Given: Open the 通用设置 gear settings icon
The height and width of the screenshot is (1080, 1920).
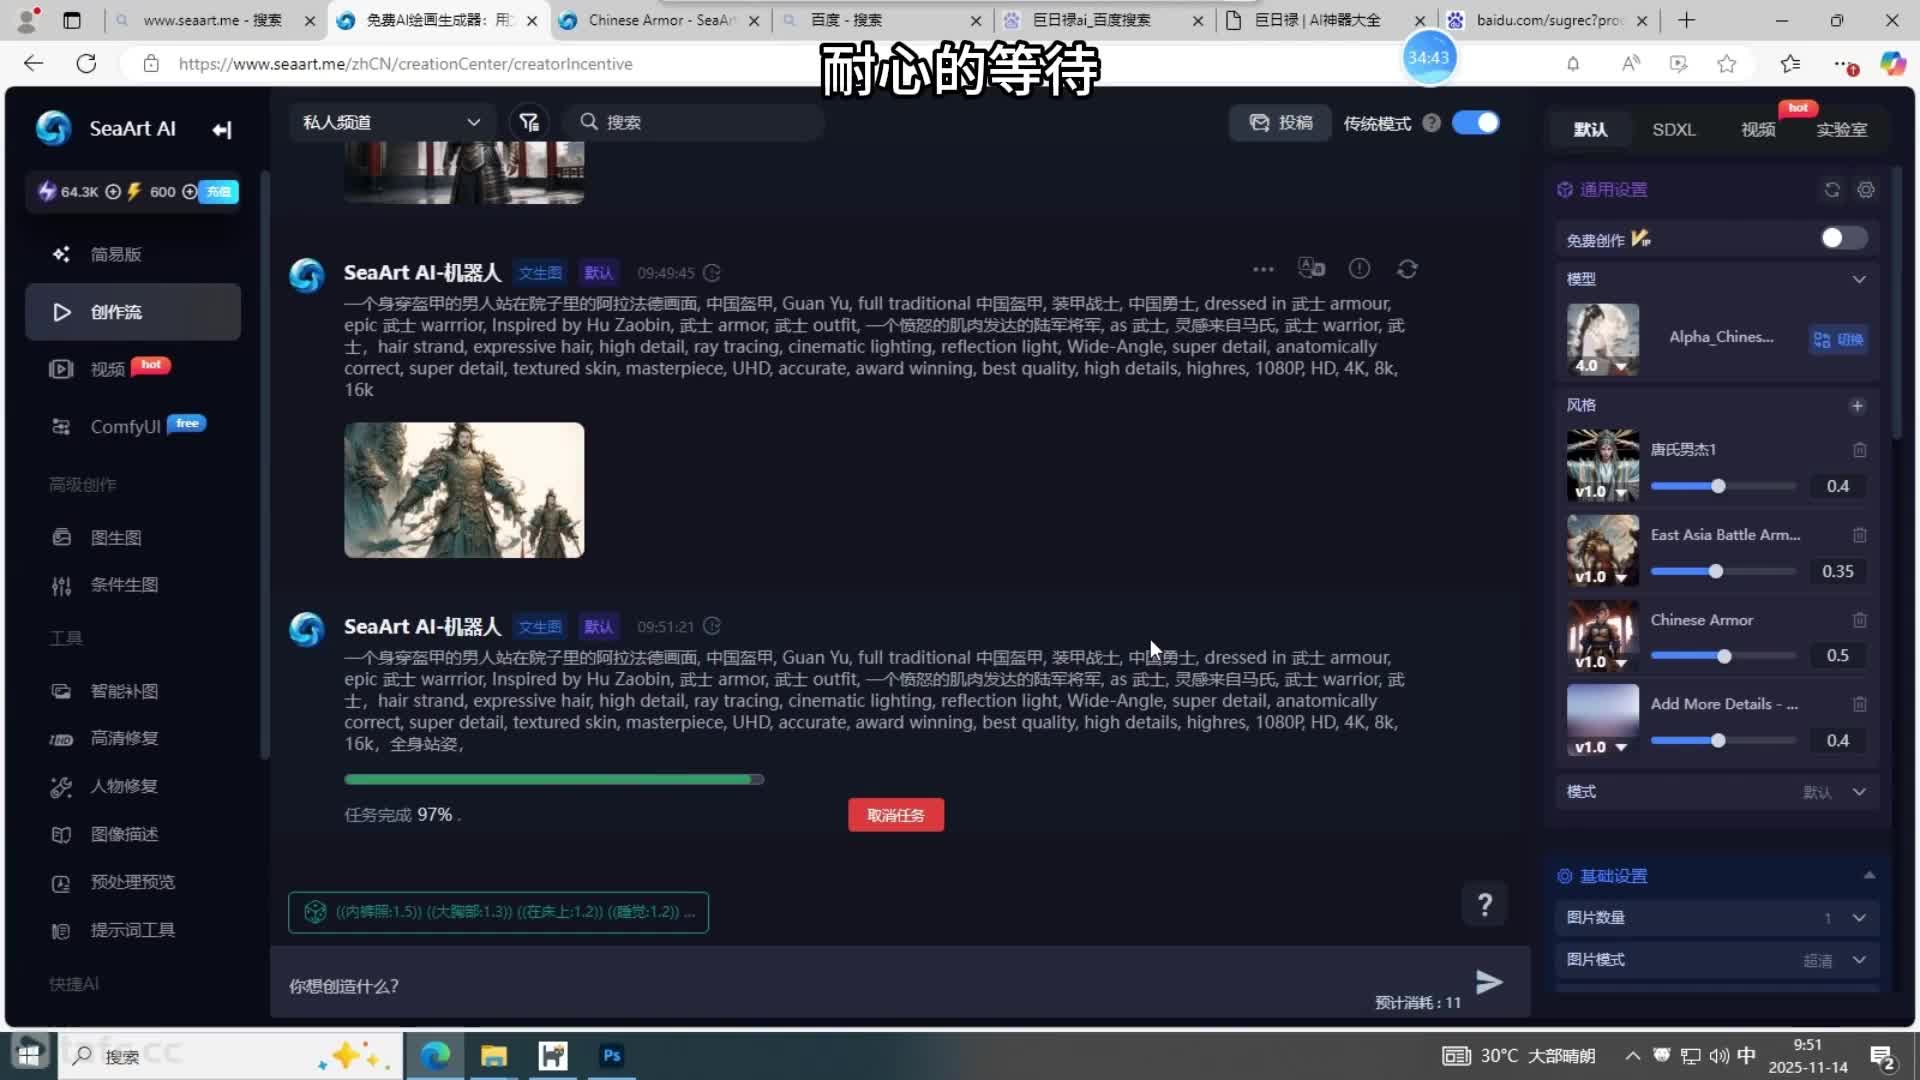Looking at the screenshot, I should coord(1866,189).
